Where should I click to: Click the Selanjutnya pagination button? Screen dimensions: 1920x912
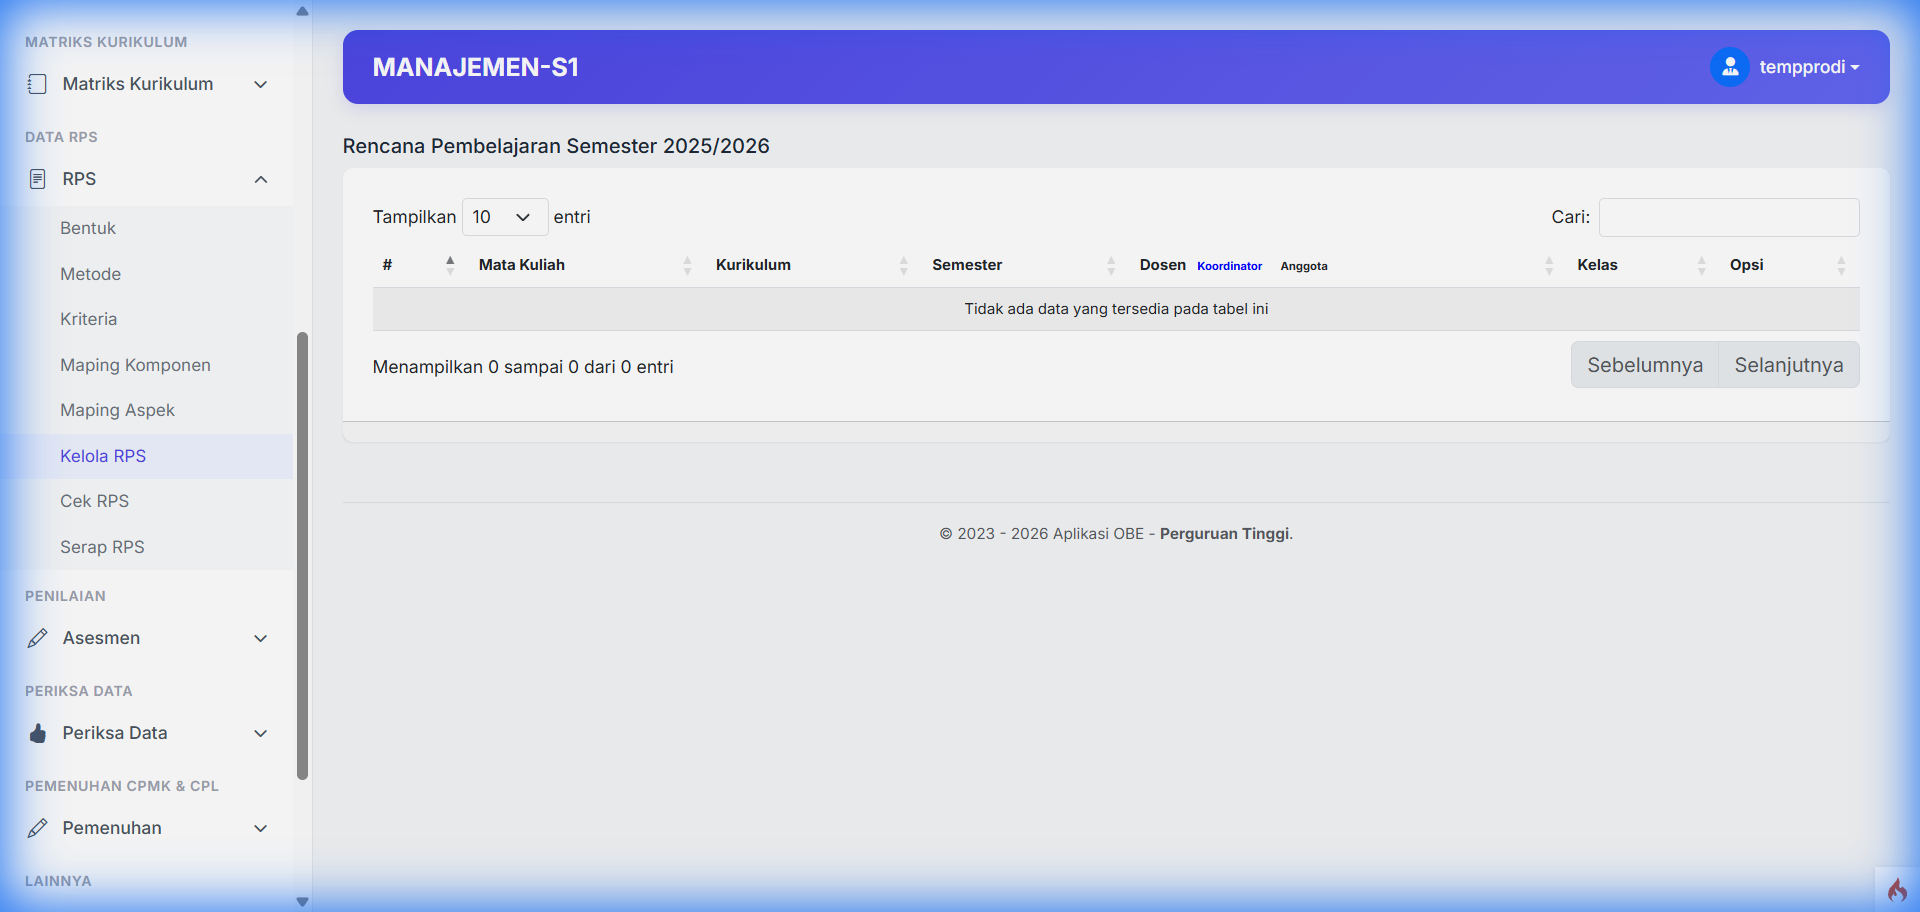(1788, 365)
